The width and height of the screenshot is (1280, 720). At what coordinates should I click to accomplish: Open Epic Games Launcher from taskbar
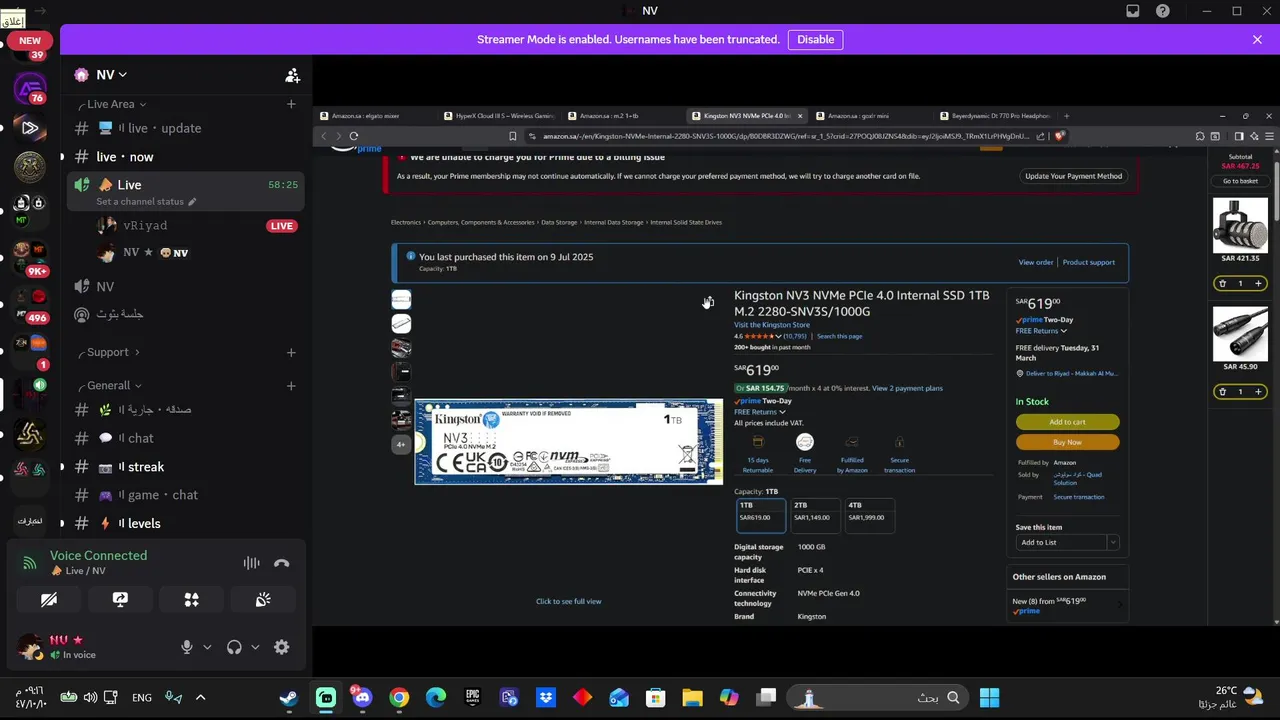point(472,698)
